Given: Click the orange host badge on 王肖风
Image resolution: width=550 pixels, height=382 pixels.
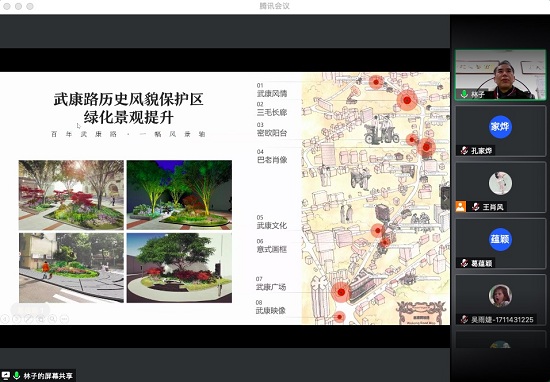Looking at the screenshot, I should click(x=461, y=207).
